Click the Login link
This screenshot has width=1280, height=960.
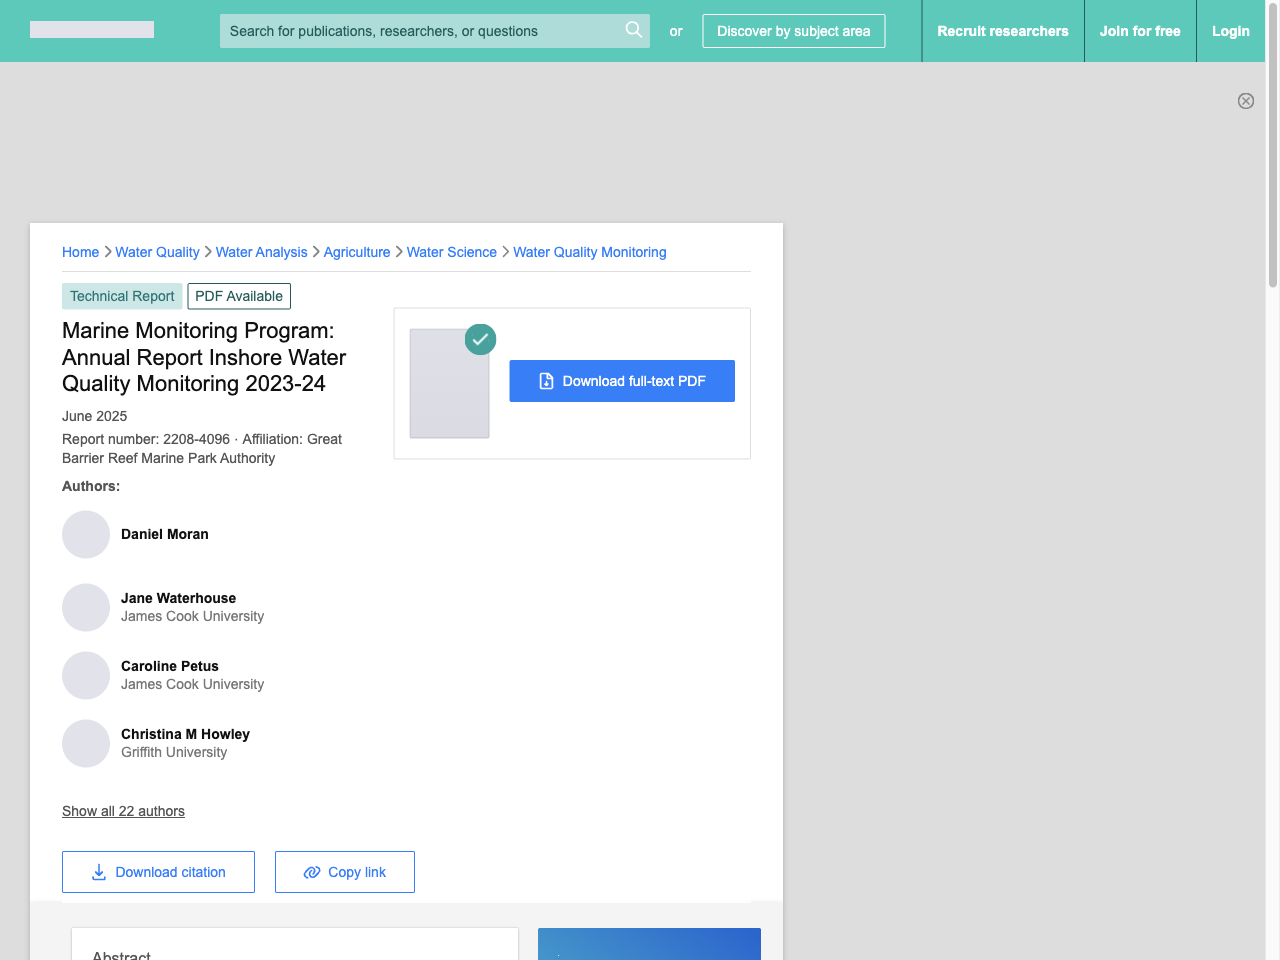pyautogui.click(x=1231, y=31)
